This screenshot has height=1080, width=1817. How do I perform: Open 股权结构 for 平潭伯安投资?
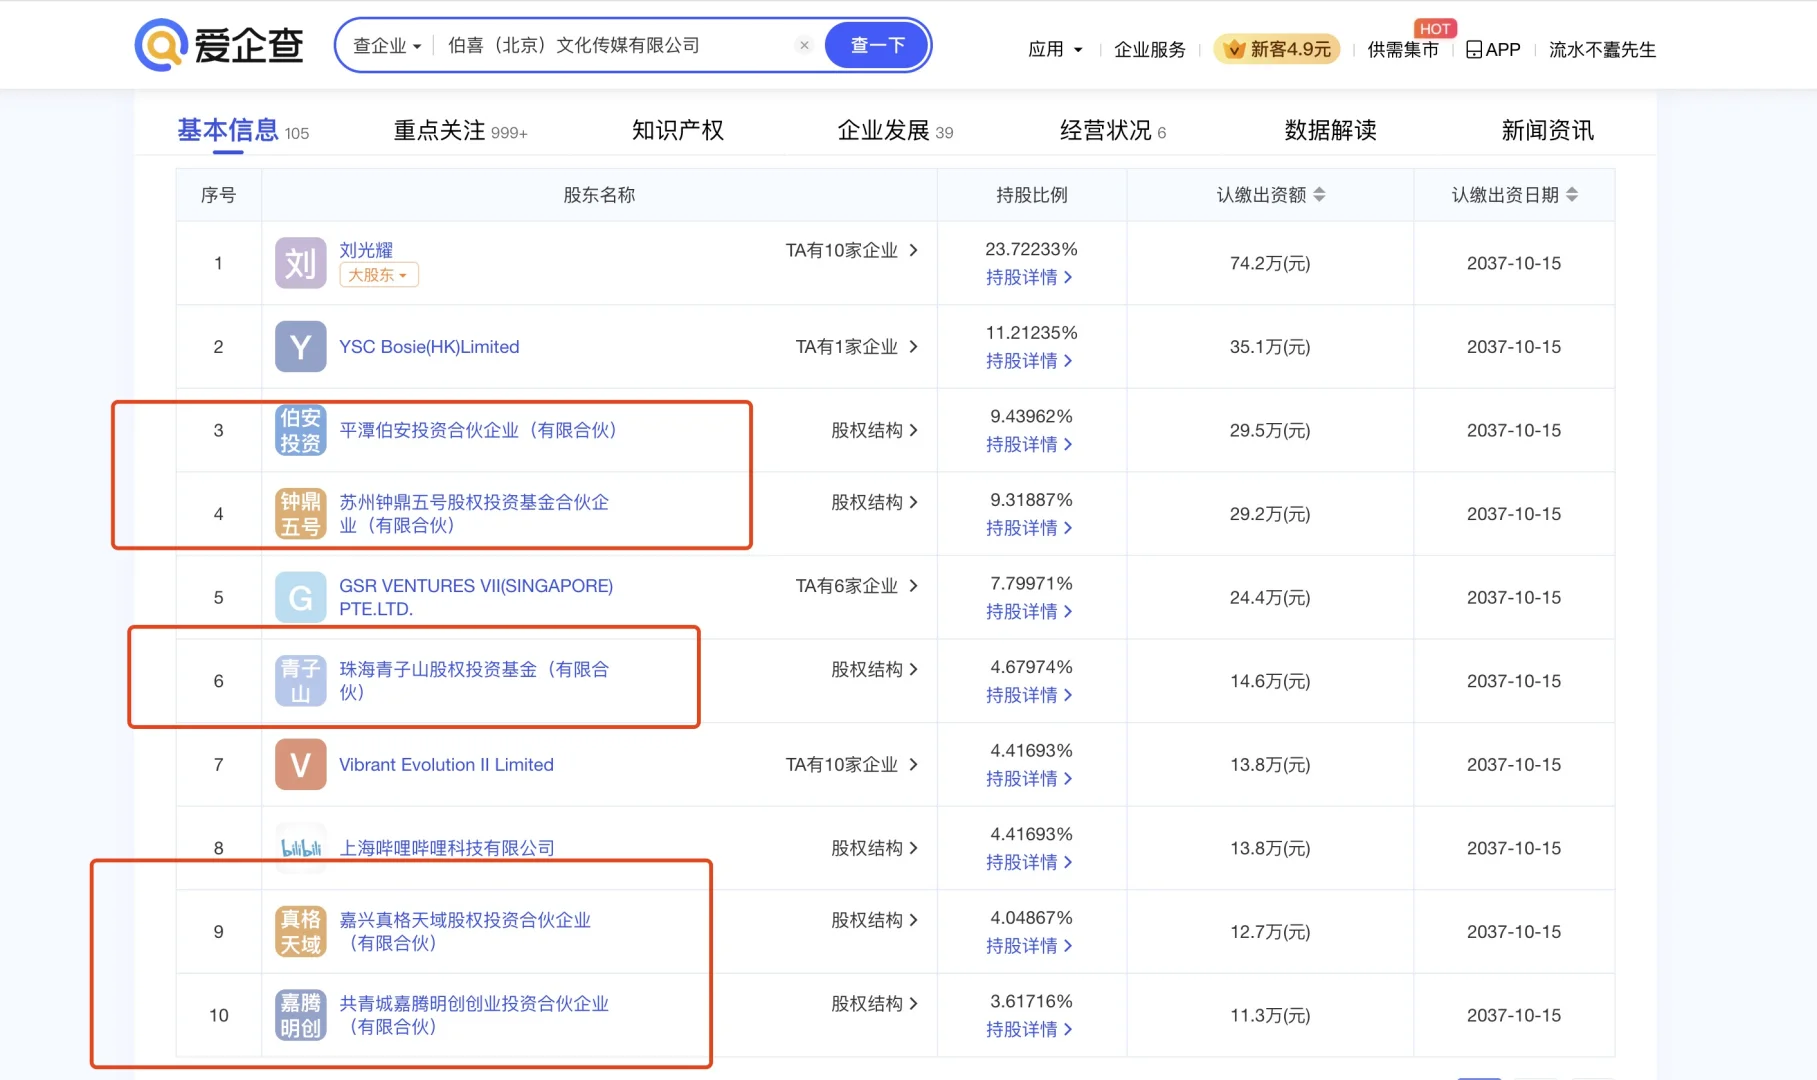(x=874, y=430)
